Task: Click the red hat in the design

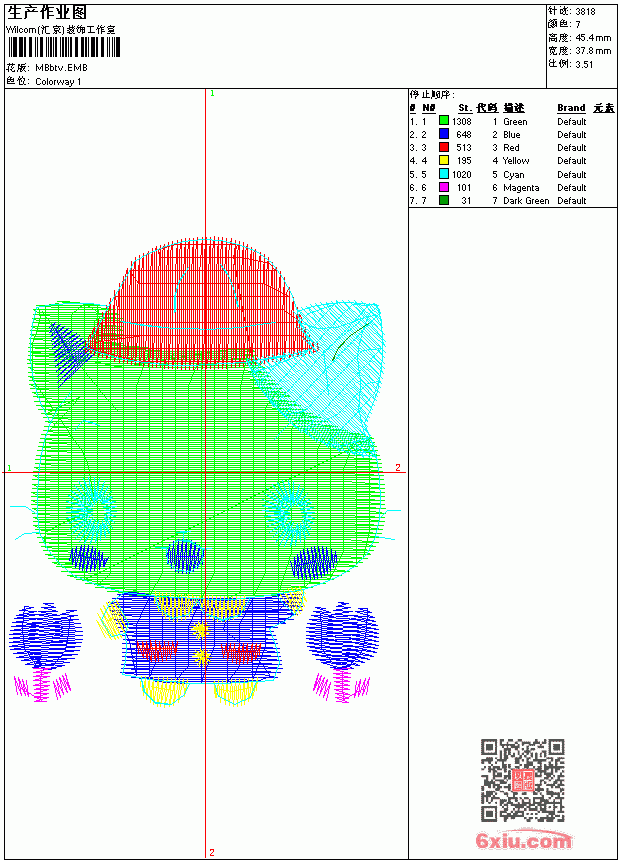Action: (204, 303)
